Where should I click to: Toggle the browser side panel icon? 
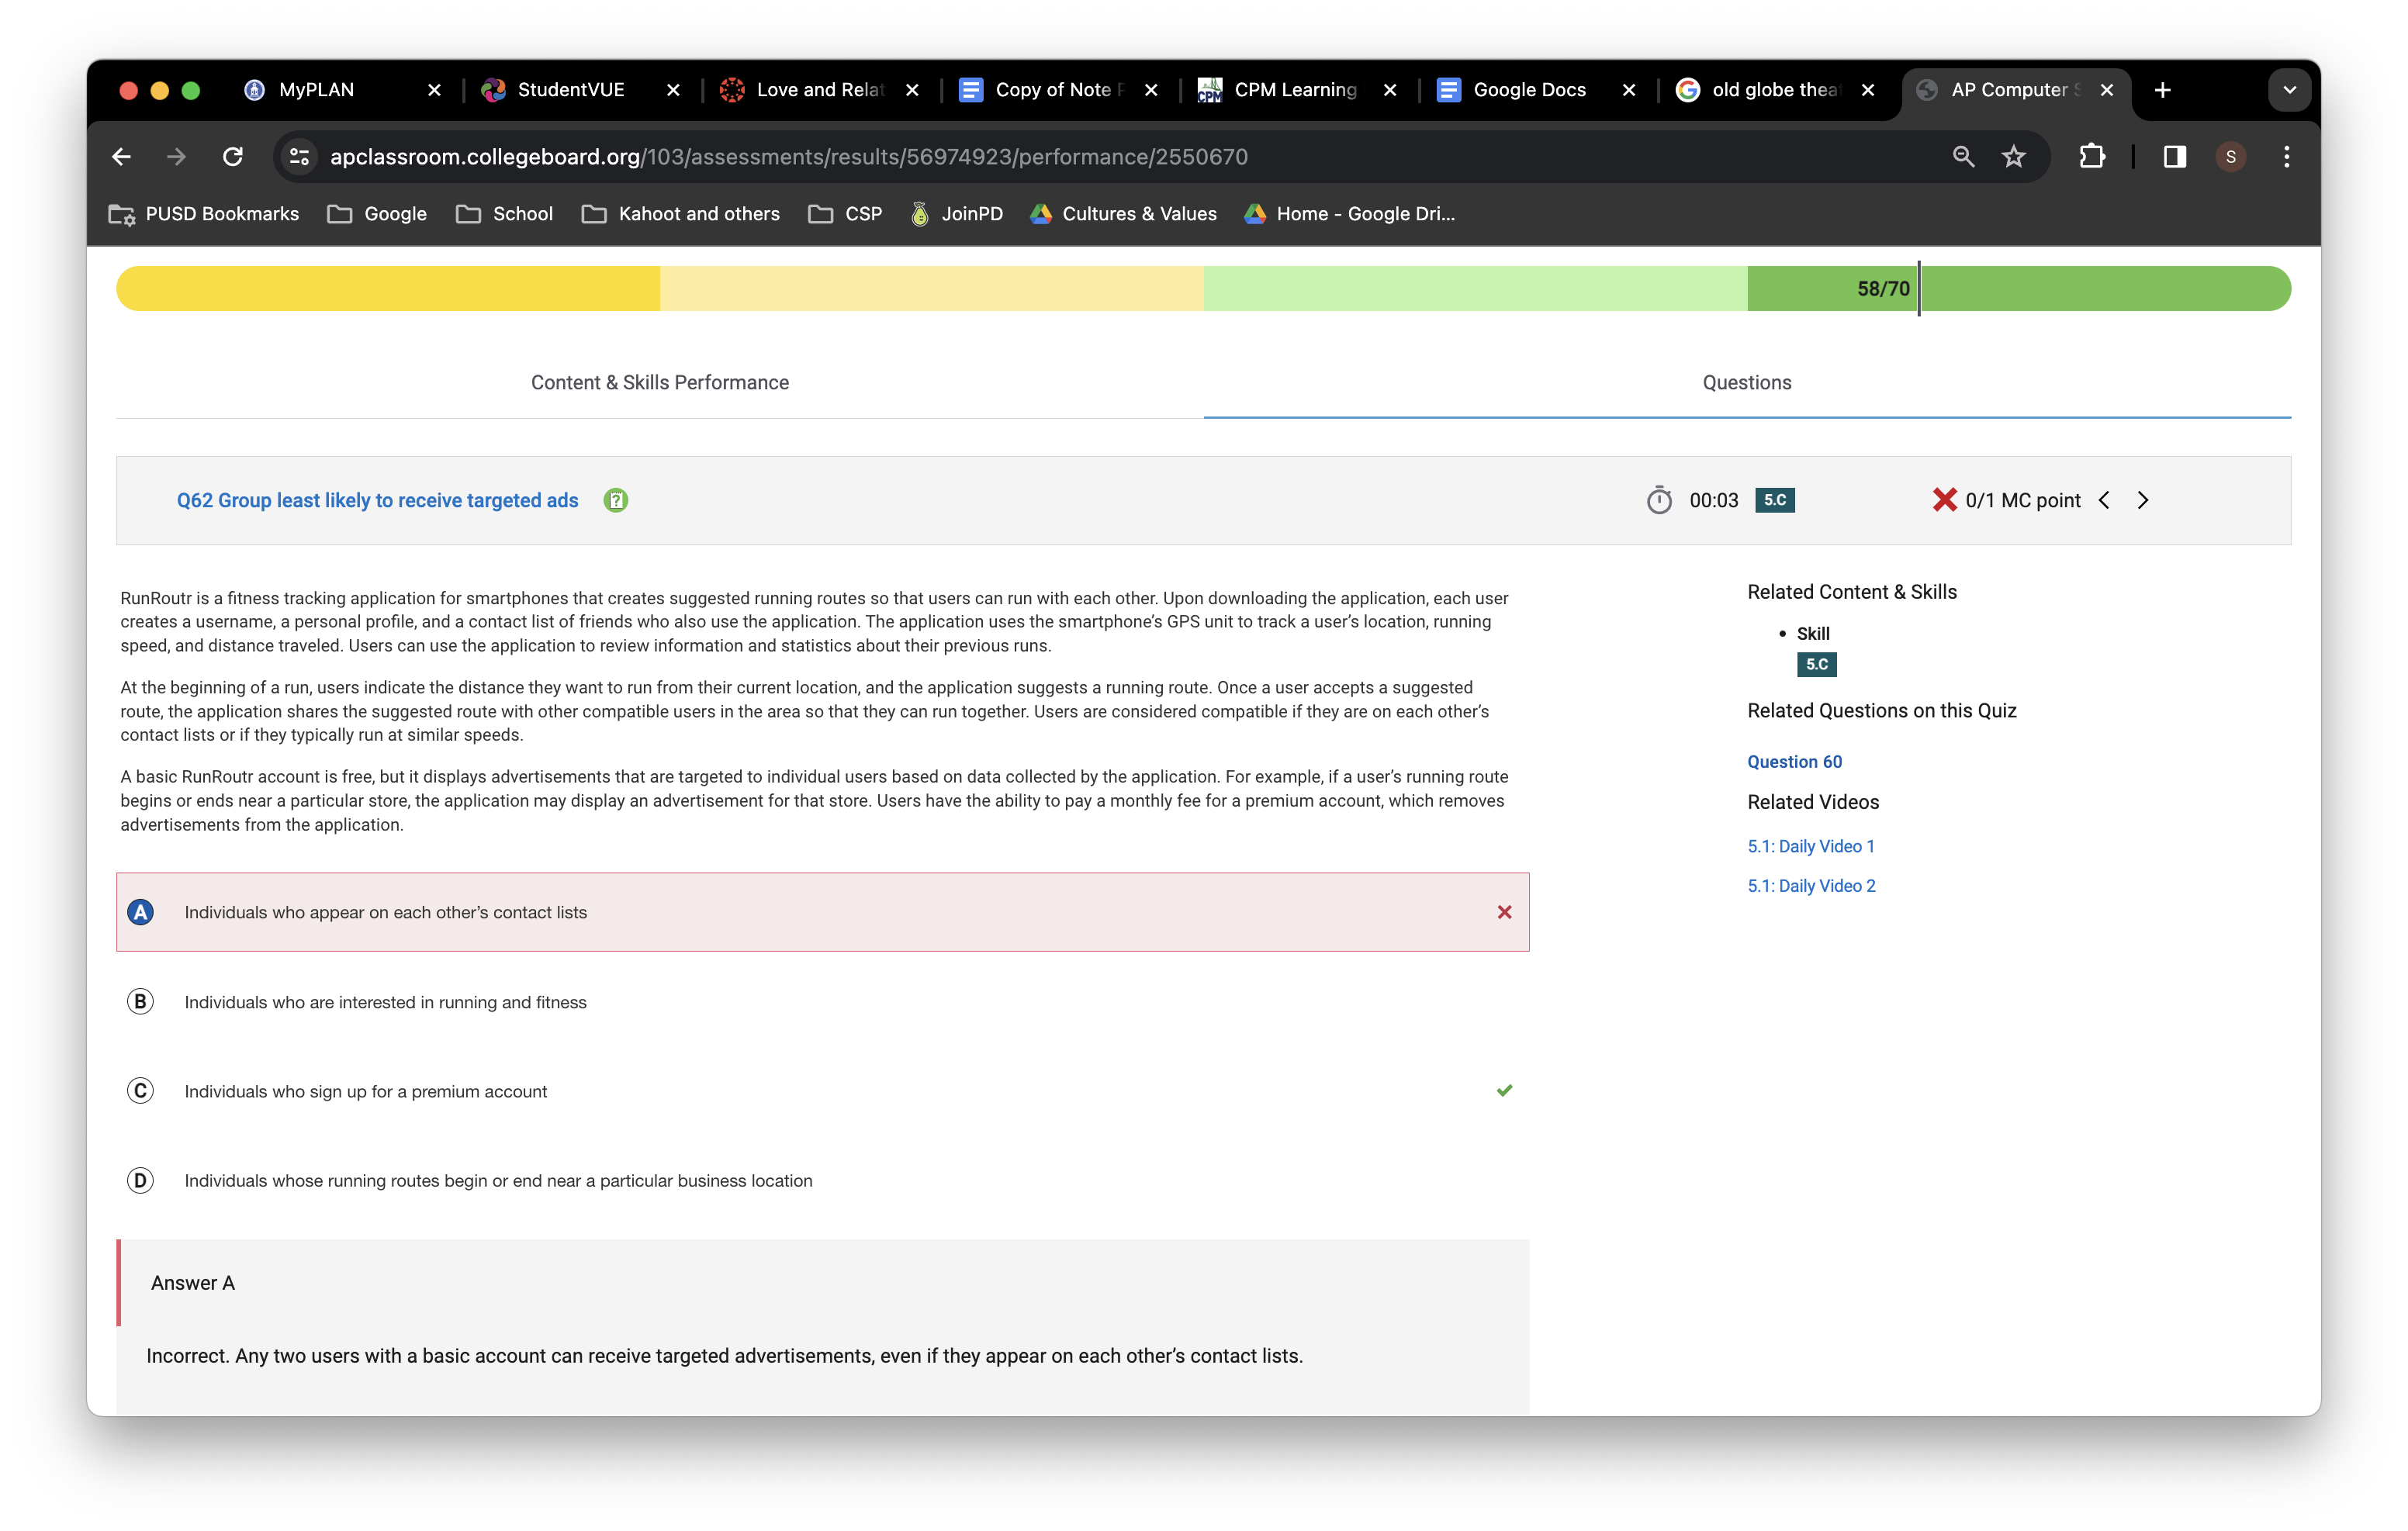[x=2174, y=157]
